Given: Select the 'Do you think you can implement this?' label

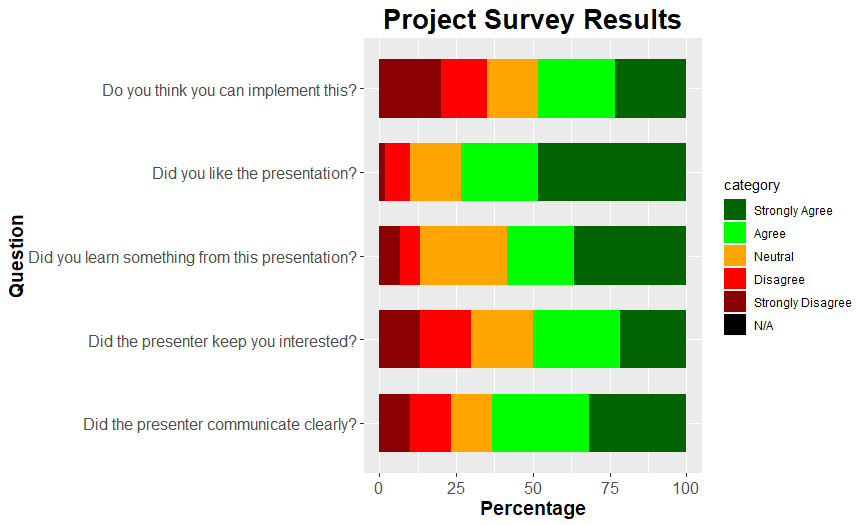Looking at the screenshot, I should point(229,90).
